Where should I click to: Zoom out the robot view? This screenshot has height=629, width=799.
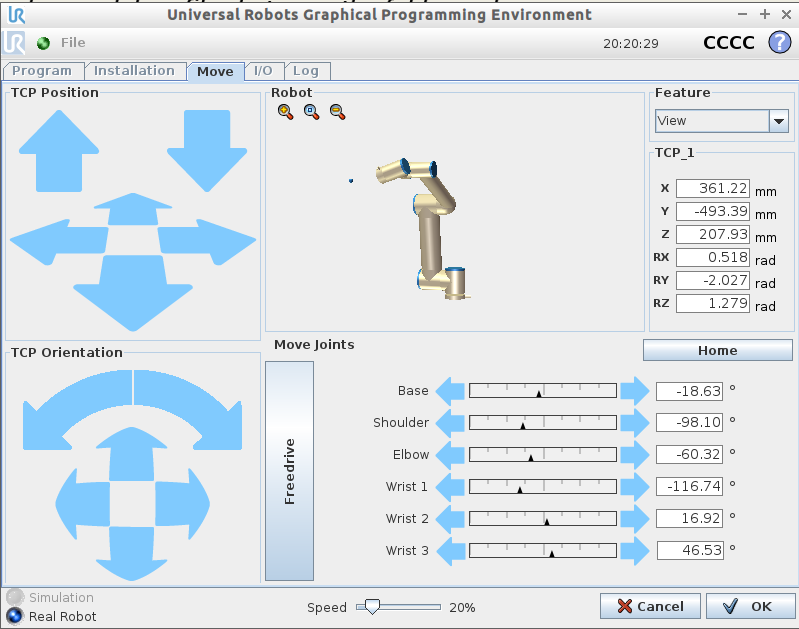coord(337,112)
